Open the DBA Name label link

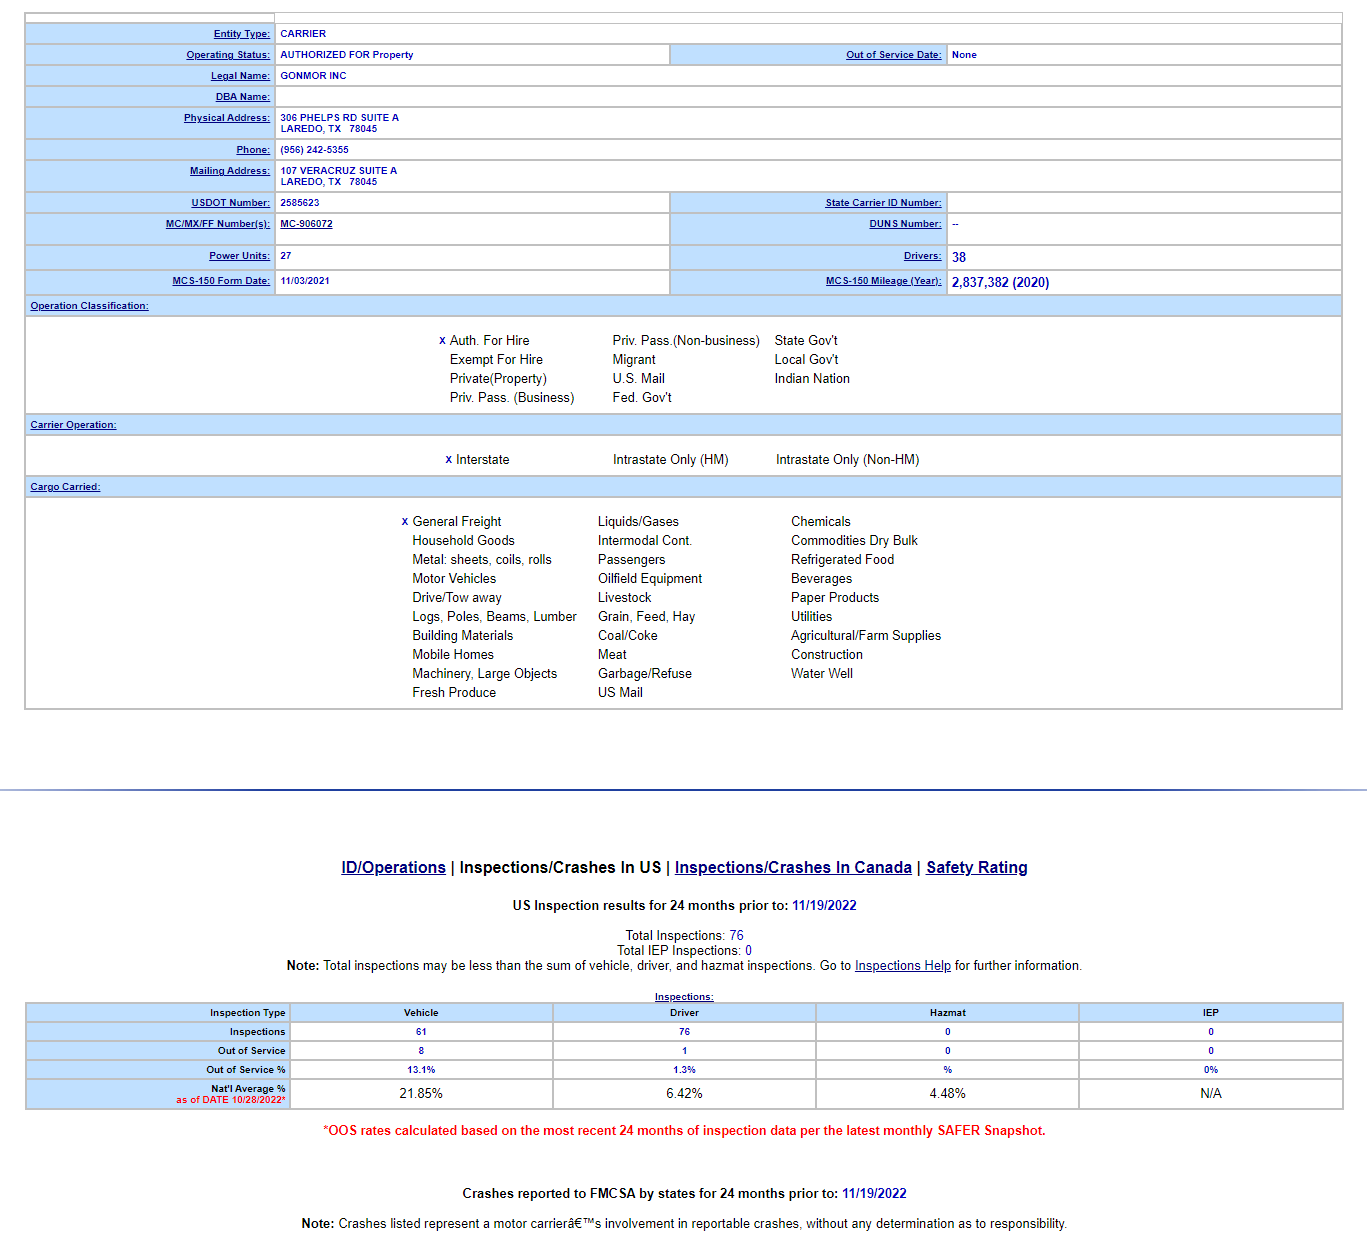243,97
